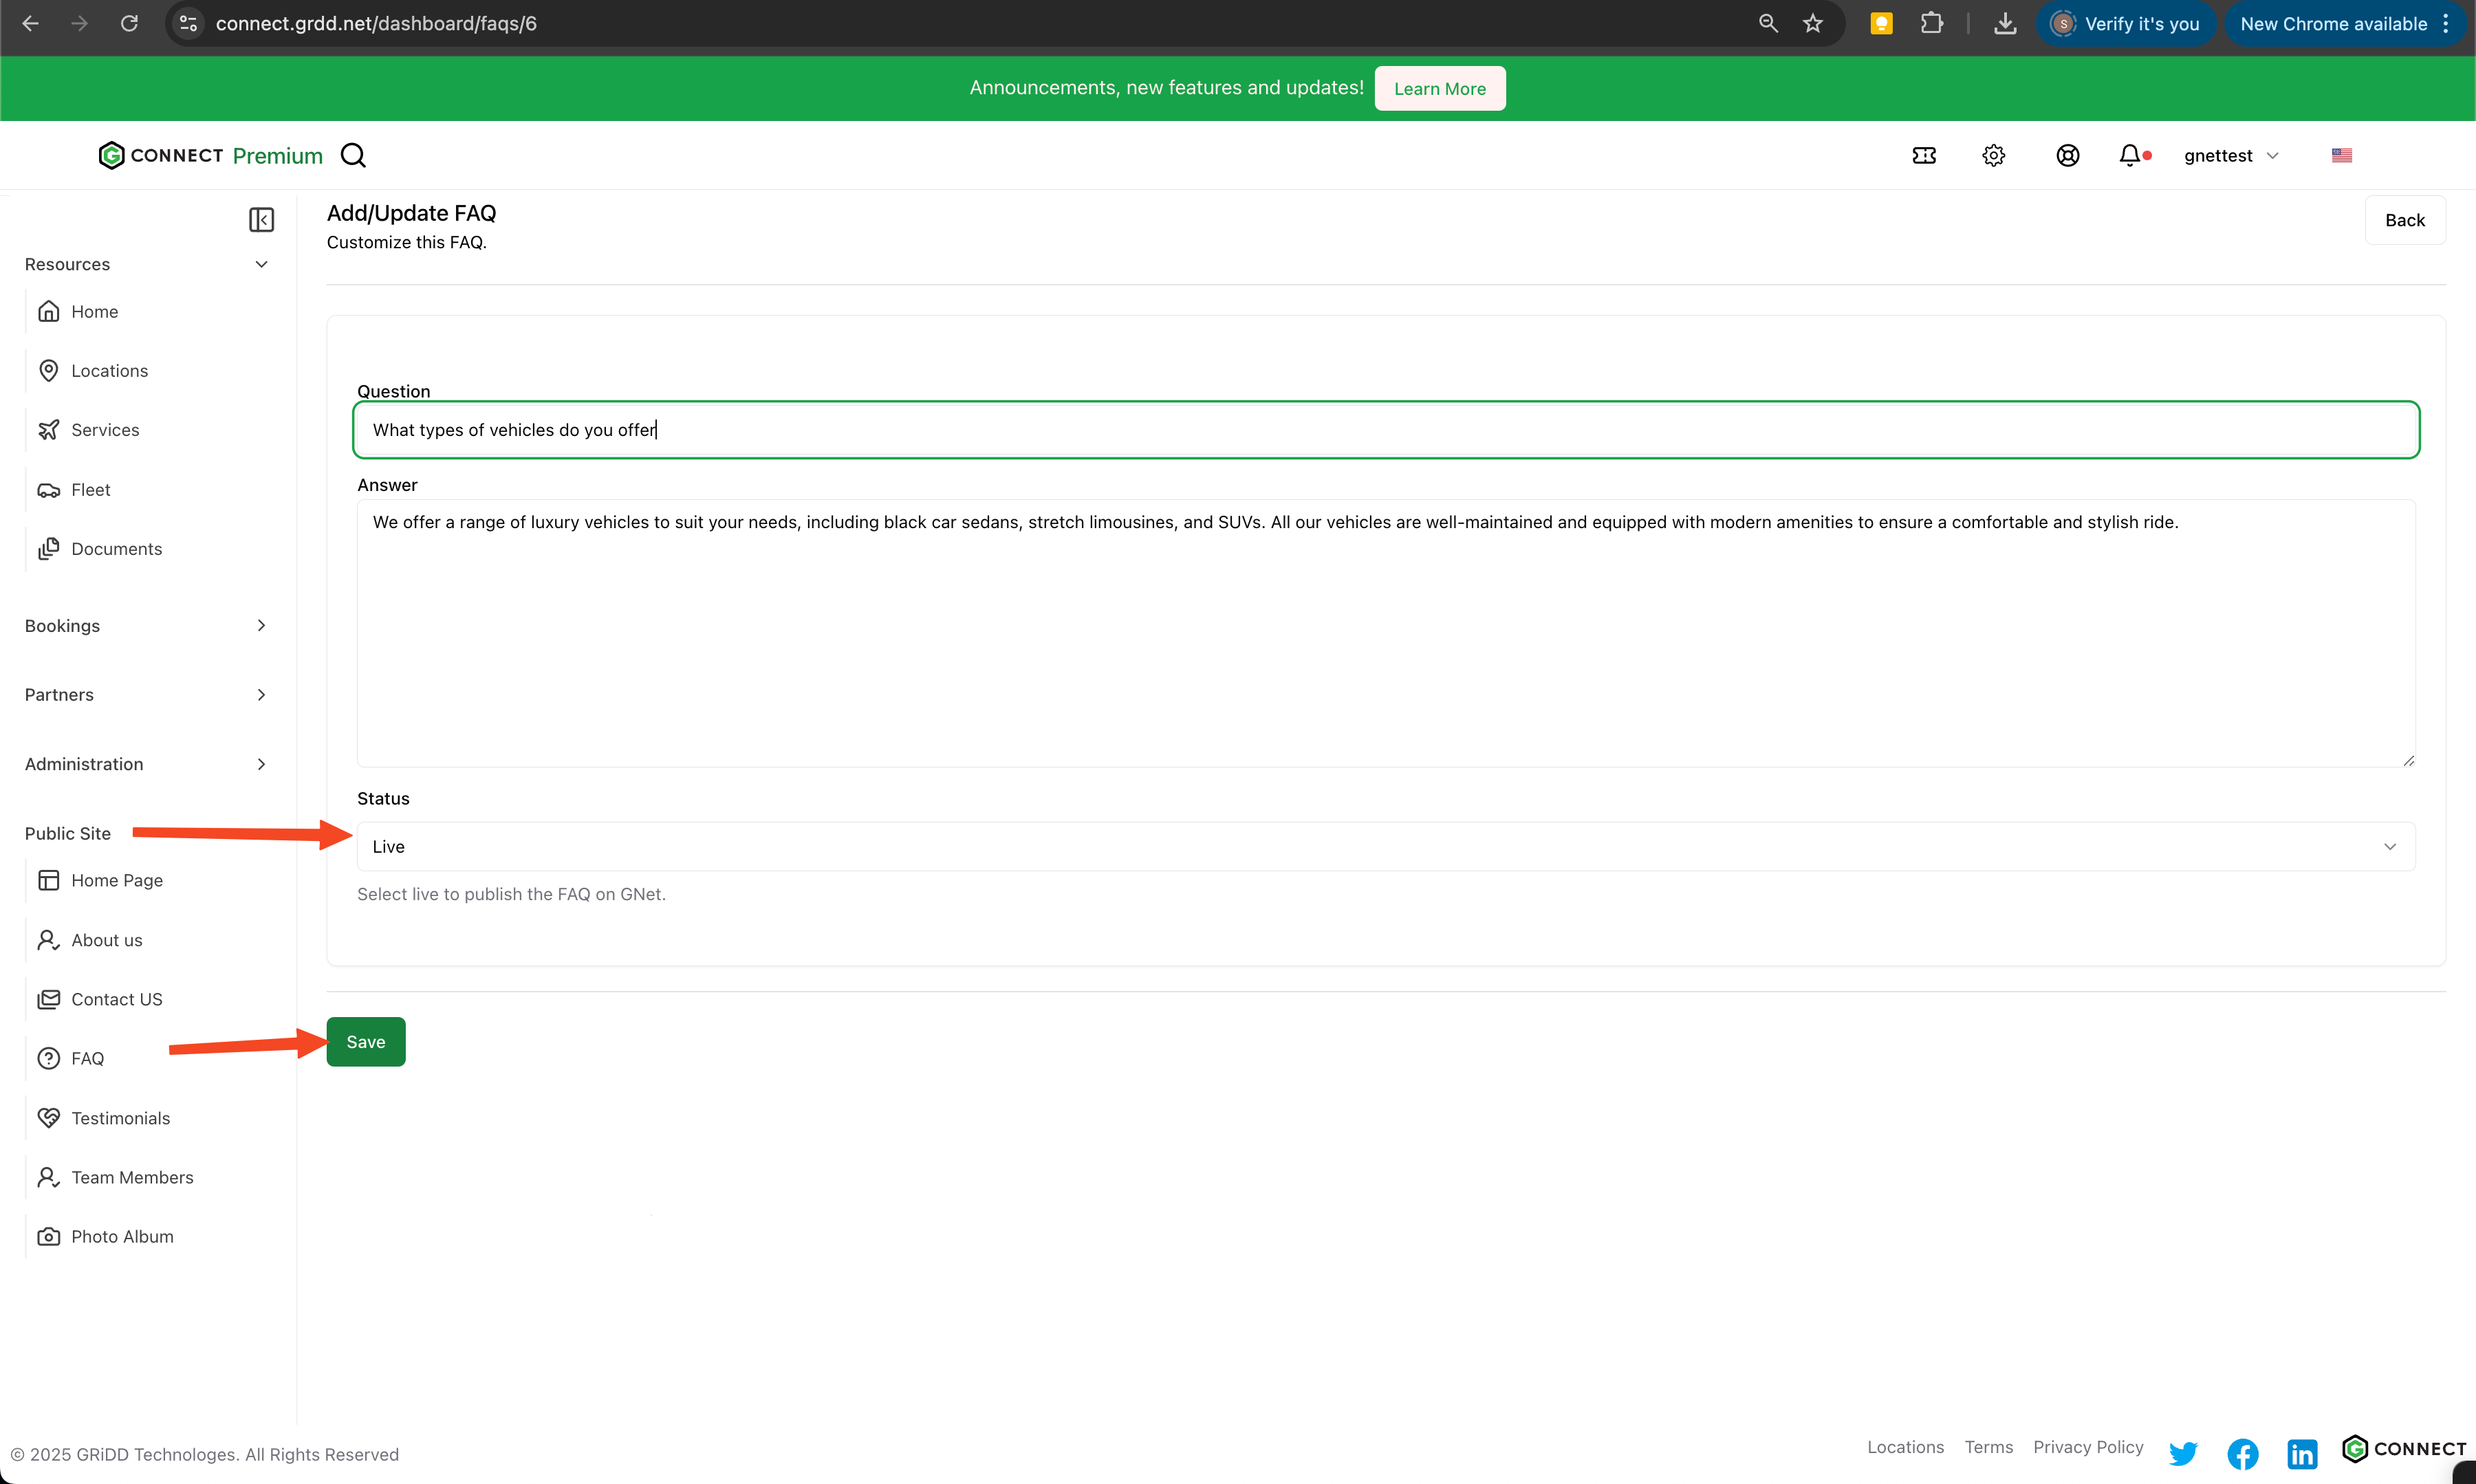Image resolution: width=2476 pixels, height=1484 pixels.
Task: Open the Twitter footer icon
Action: [2182, 1453]
